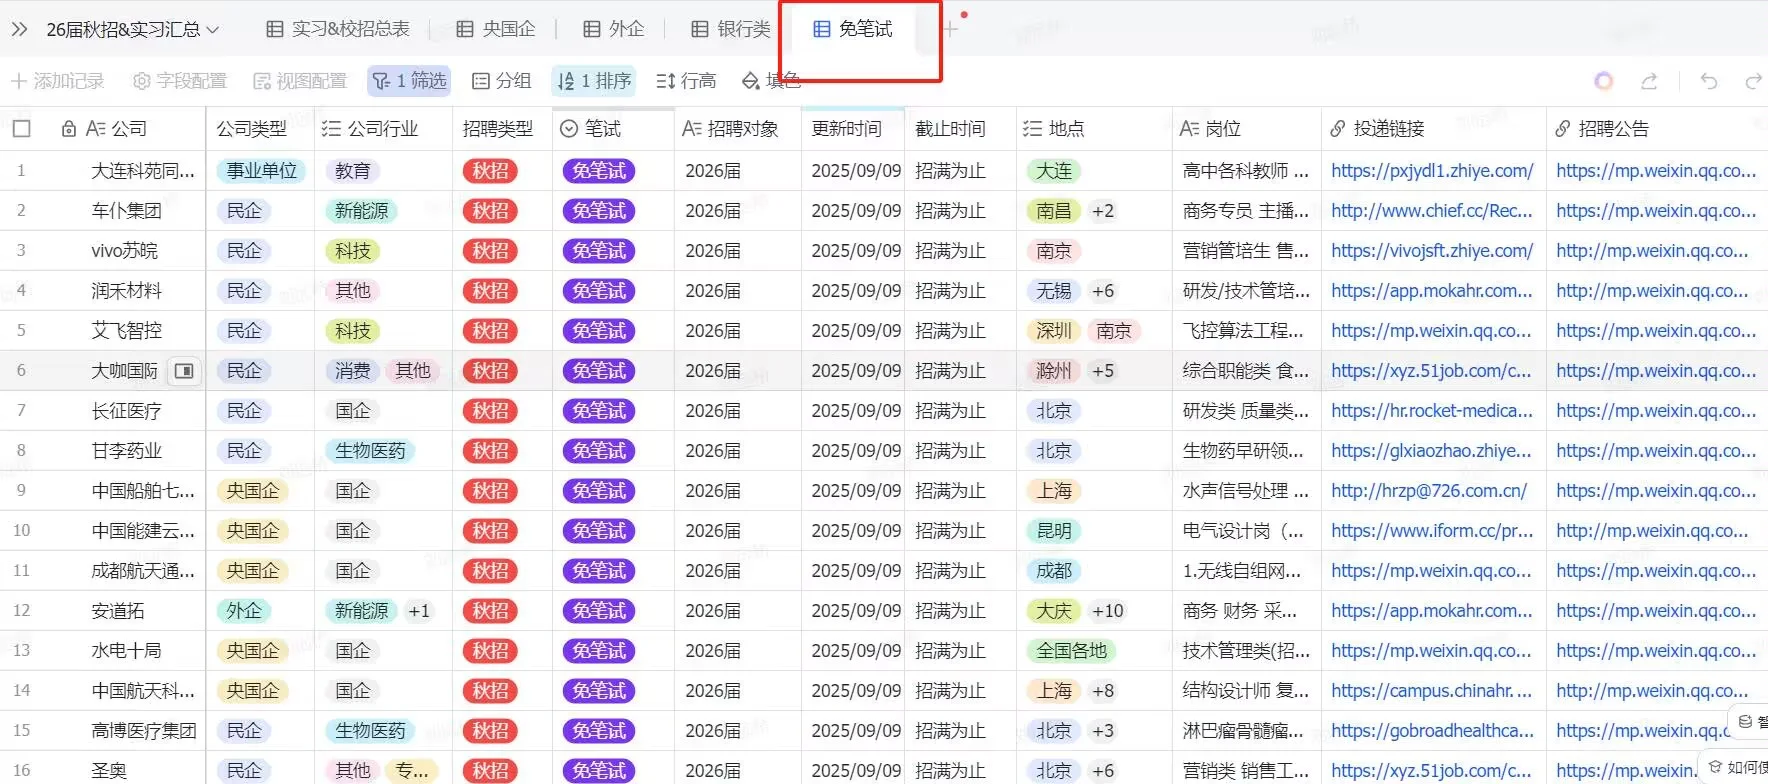Click the 教育 industry tag
Screen dimensions: 1768x784
pos(353,171)
